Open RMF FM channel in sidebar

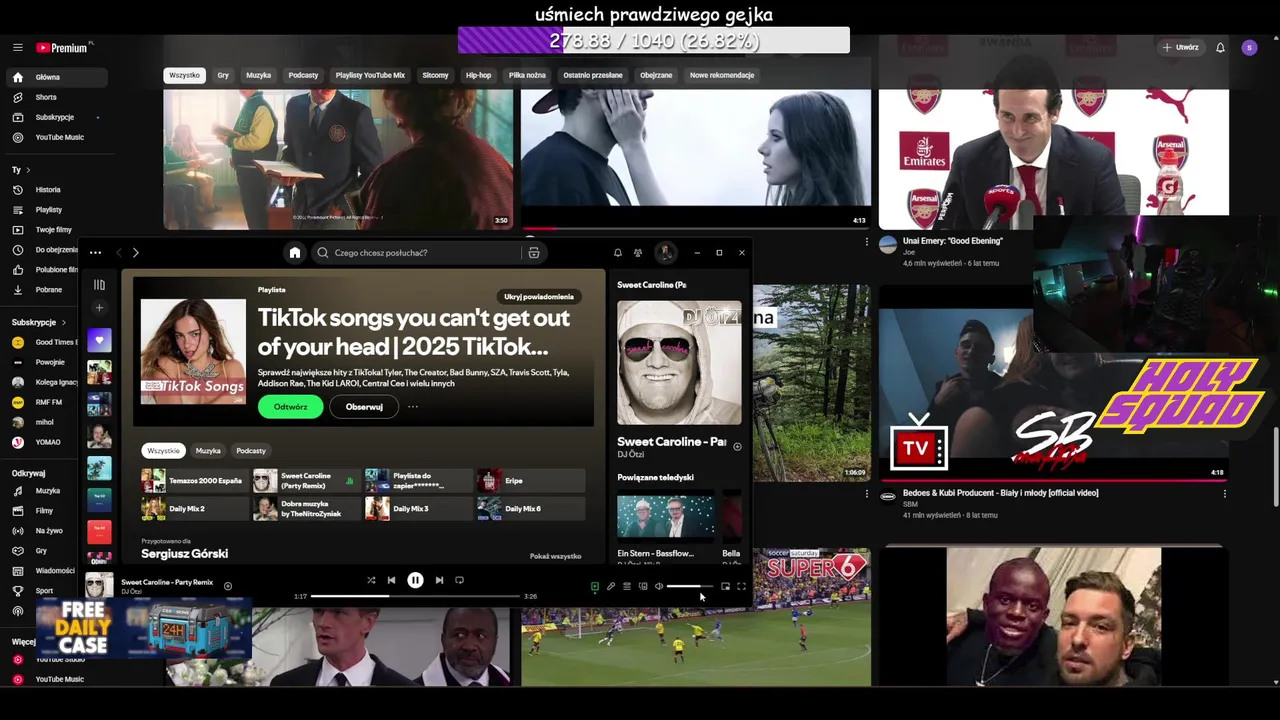pos(48,402)
